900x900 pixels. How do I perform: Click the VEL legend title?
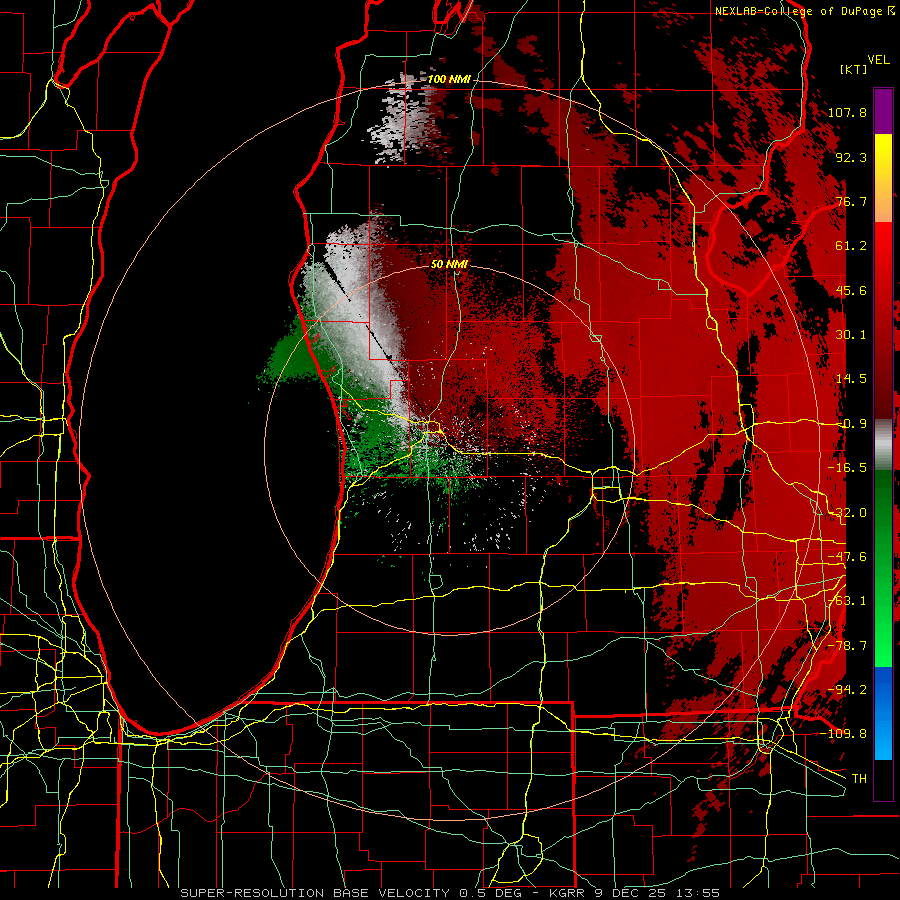point(878,60)
